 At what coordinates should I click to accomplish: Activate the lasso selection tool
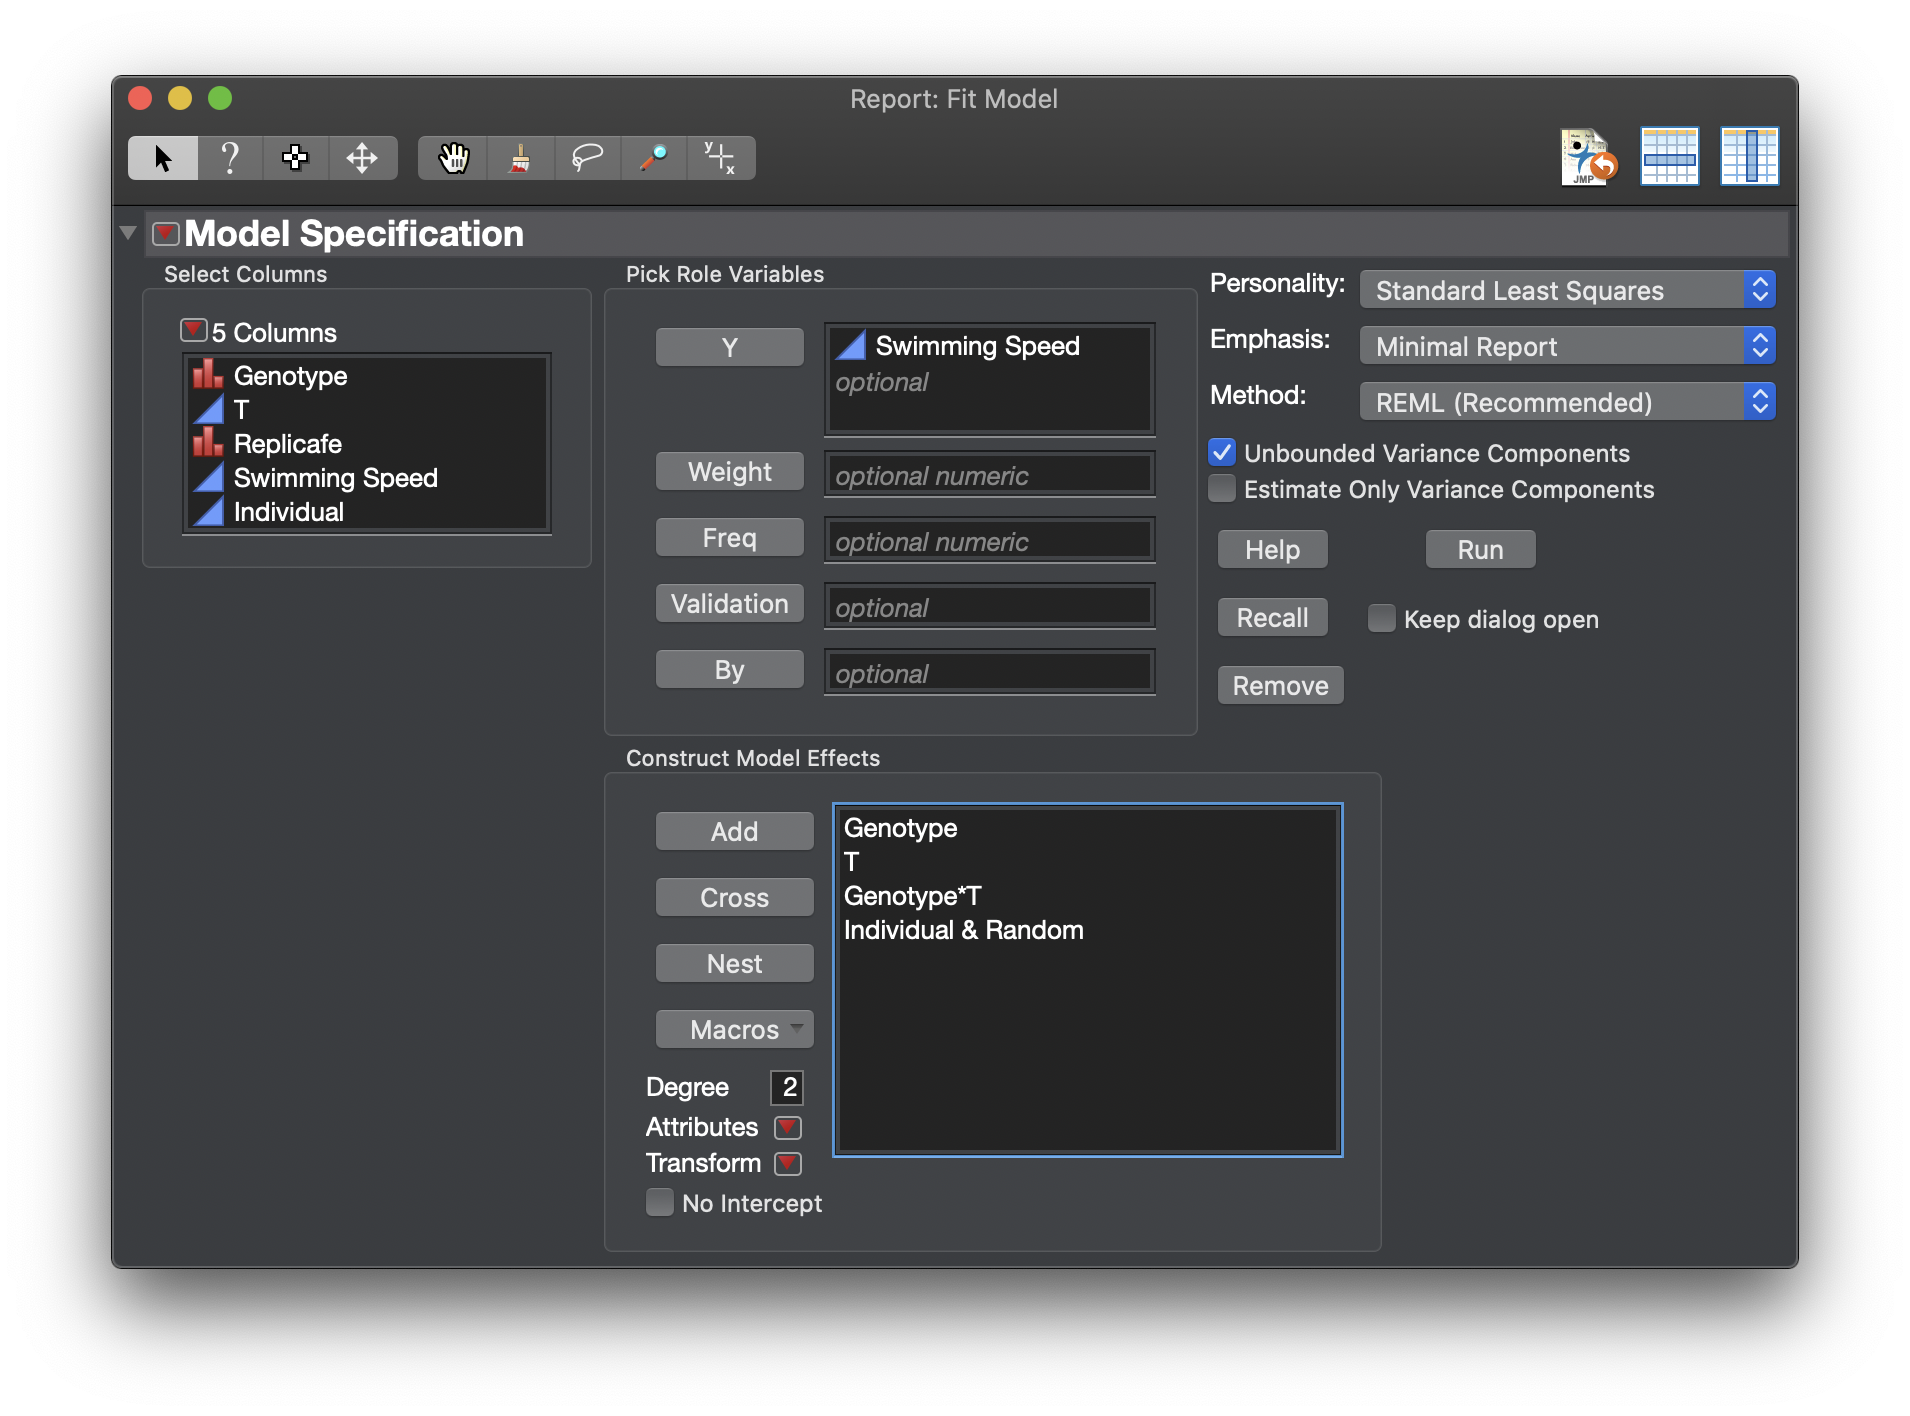tap(588, 157)
